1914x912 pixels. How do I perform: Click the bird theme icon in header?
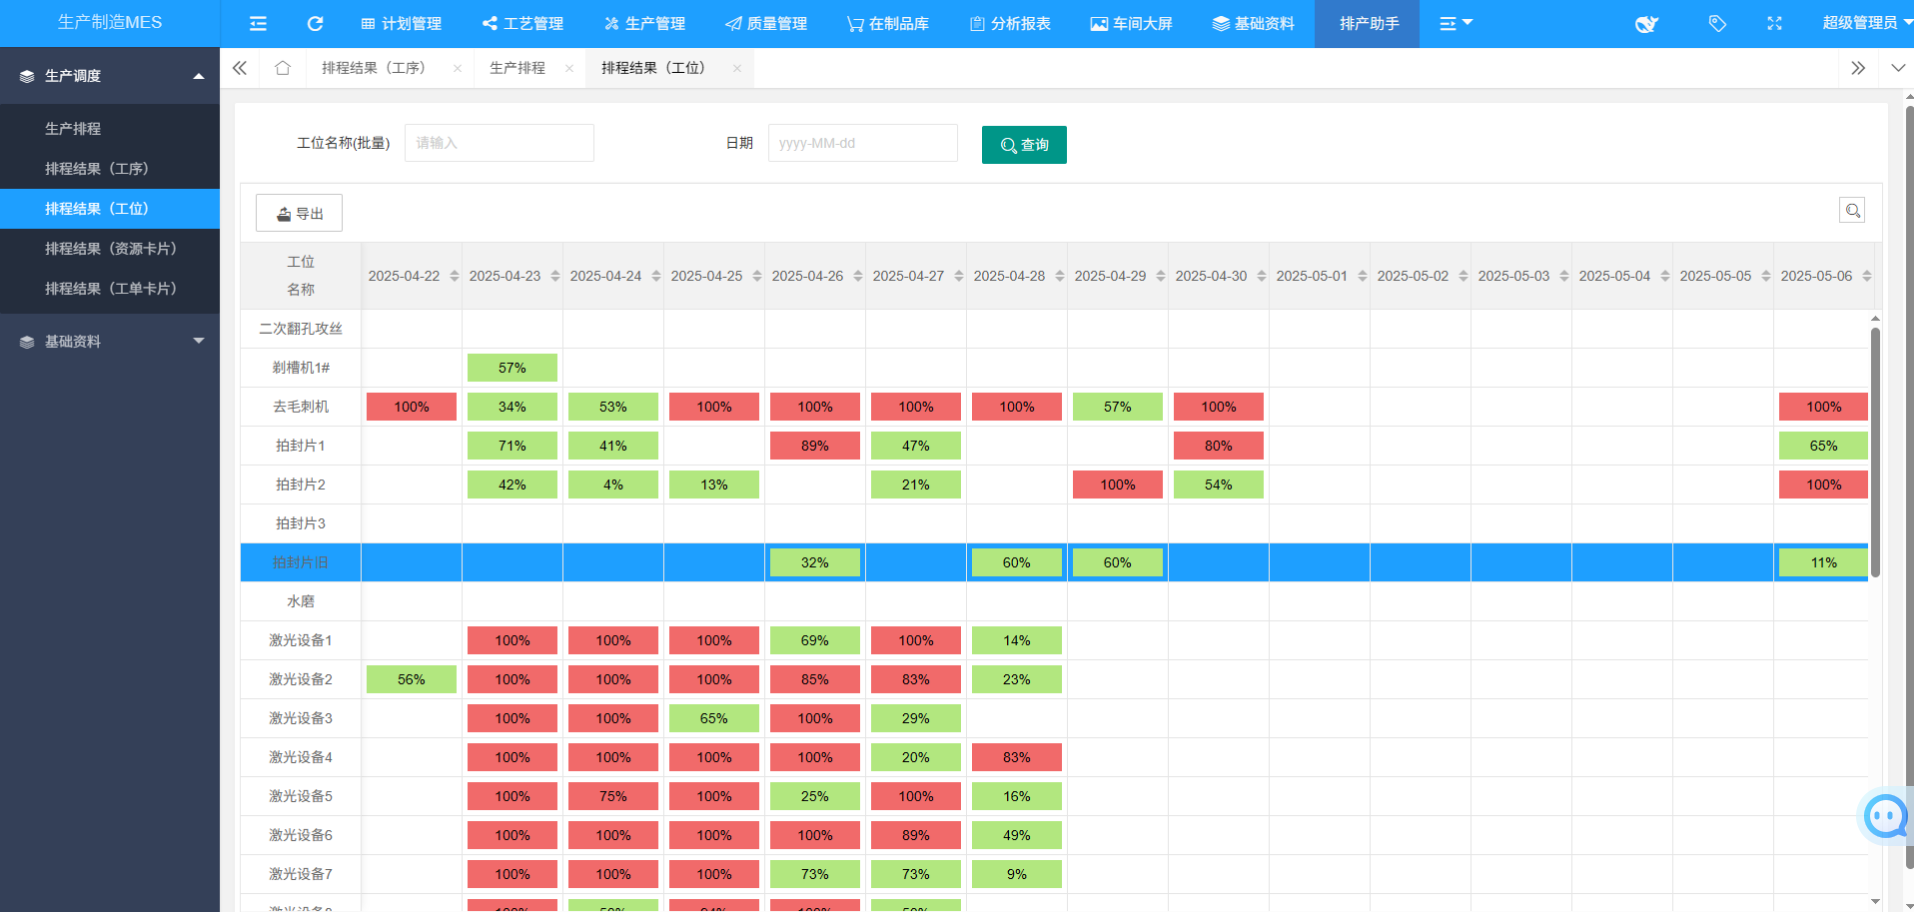click(1646, 24)
